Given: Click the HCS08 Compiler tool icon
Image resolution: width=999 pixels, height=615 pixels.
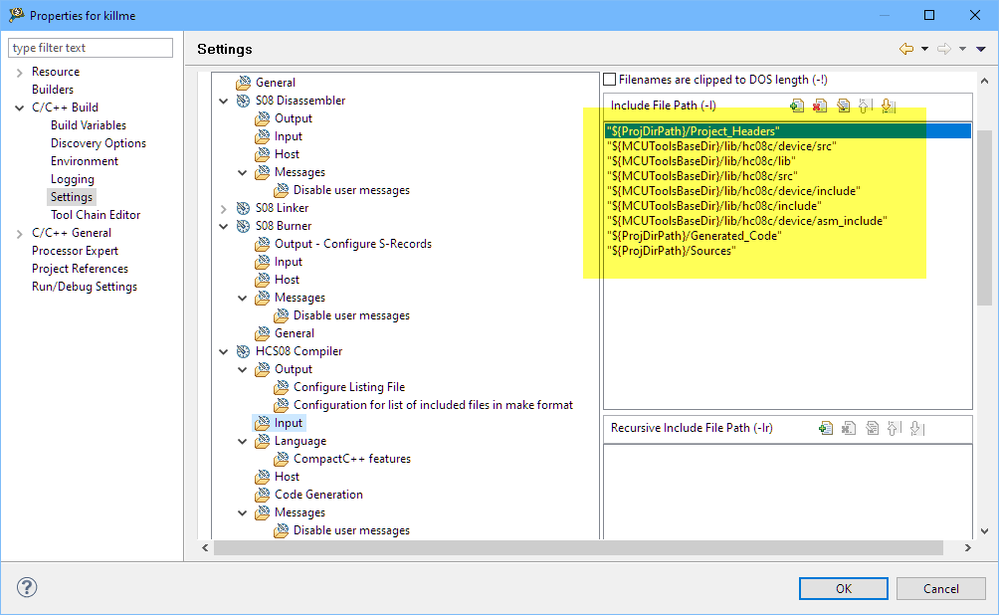Looking at the screenshot, I should [x=243, y=351].
